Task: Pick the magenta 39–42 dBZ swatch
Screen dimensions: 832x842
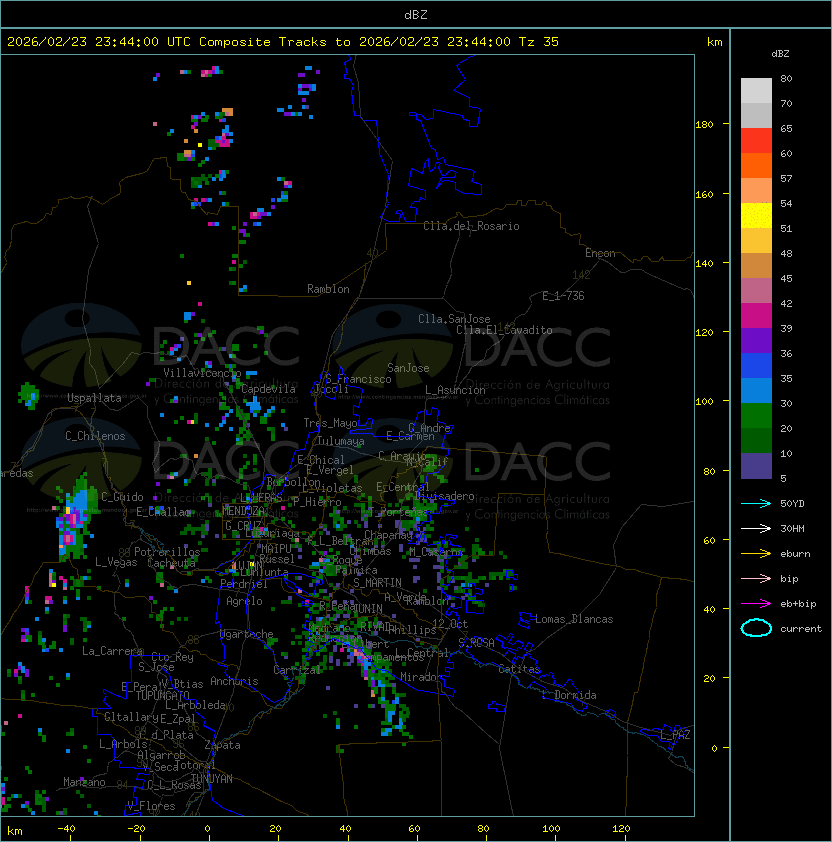Action: point(756,316)
